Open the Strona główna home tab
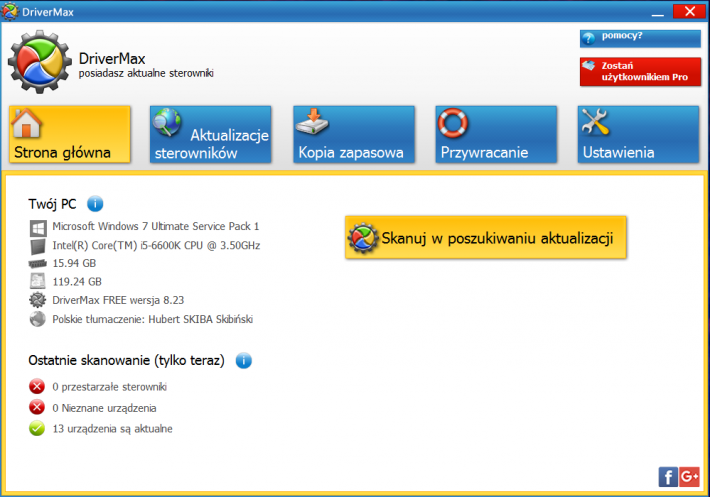This screenshot has width=710, height=497. [70, 134]
